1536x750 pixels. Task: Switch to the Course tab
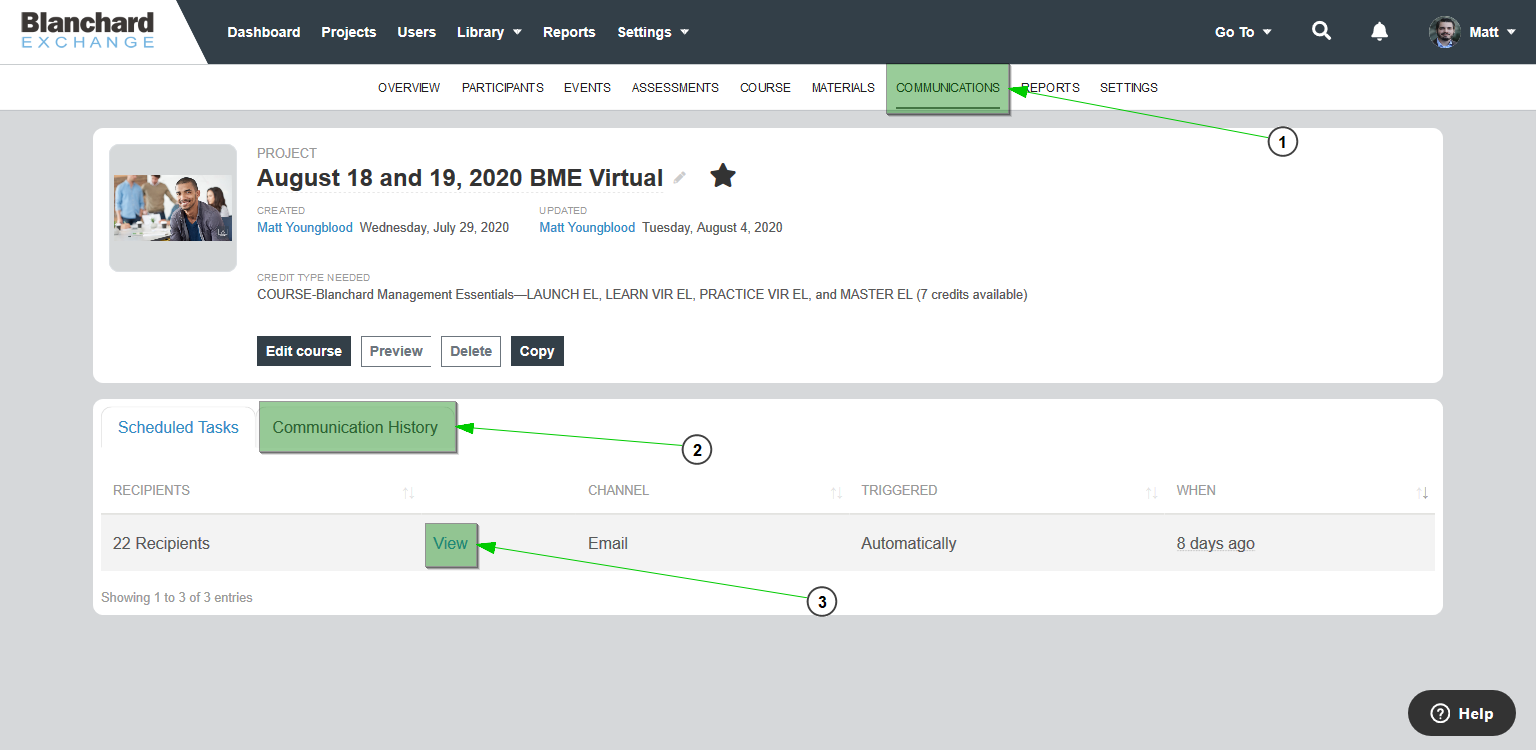[x=765, y=88]
